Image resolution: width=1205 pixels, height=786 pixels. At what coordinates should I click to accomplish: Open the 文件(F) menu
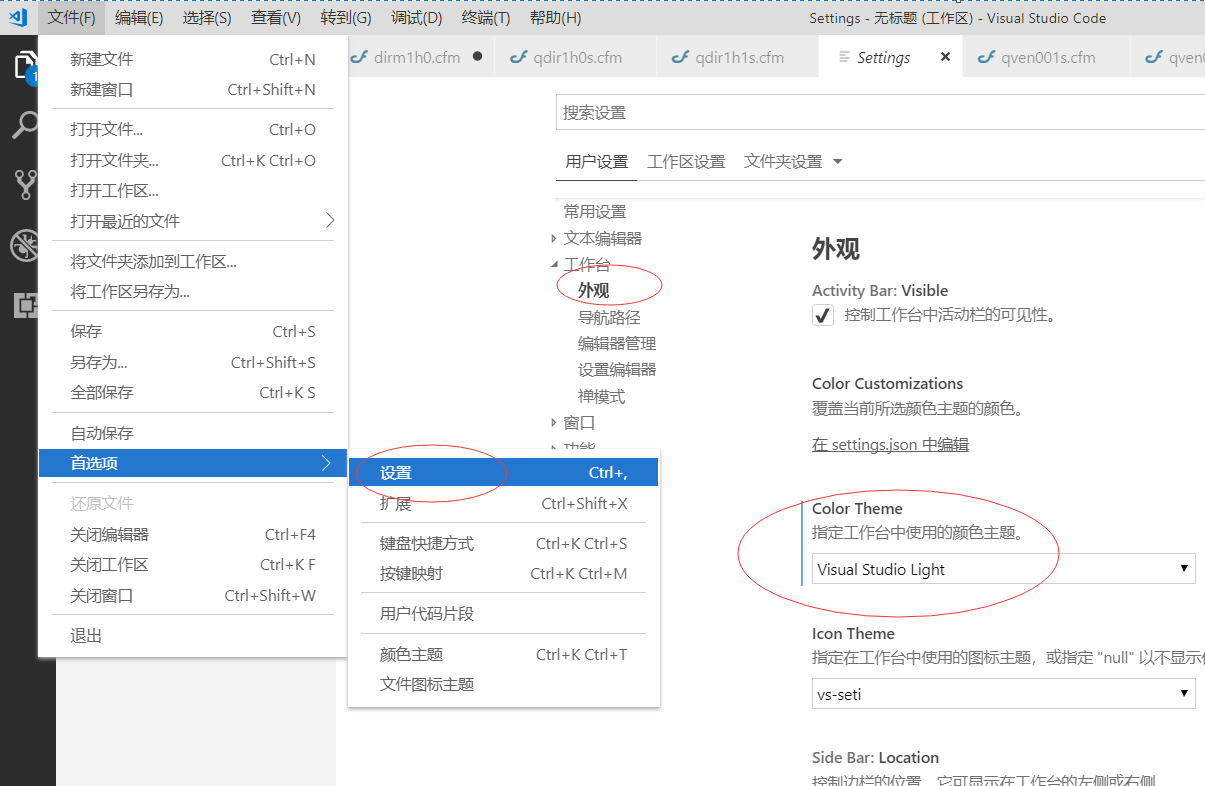(x=72, y=17)
